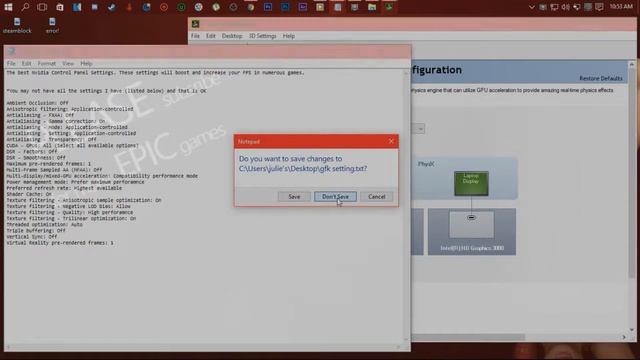Open Notepad Edit menu
640x360 pixels.
click(27, 64)
